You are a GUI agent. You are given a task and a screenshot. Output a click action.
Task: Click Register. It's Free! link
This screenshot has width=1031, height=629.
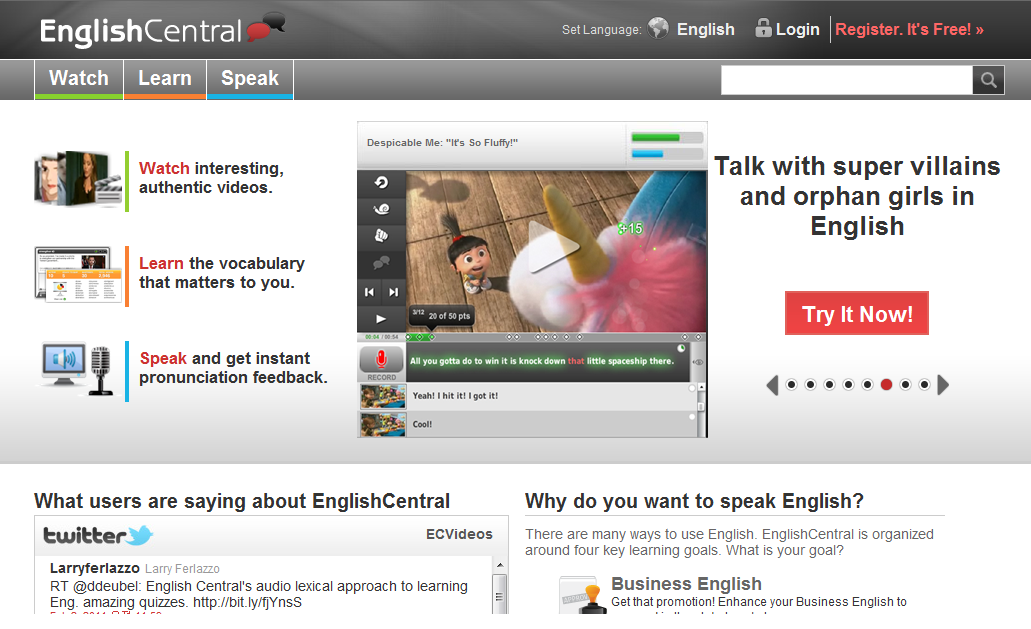909,29
